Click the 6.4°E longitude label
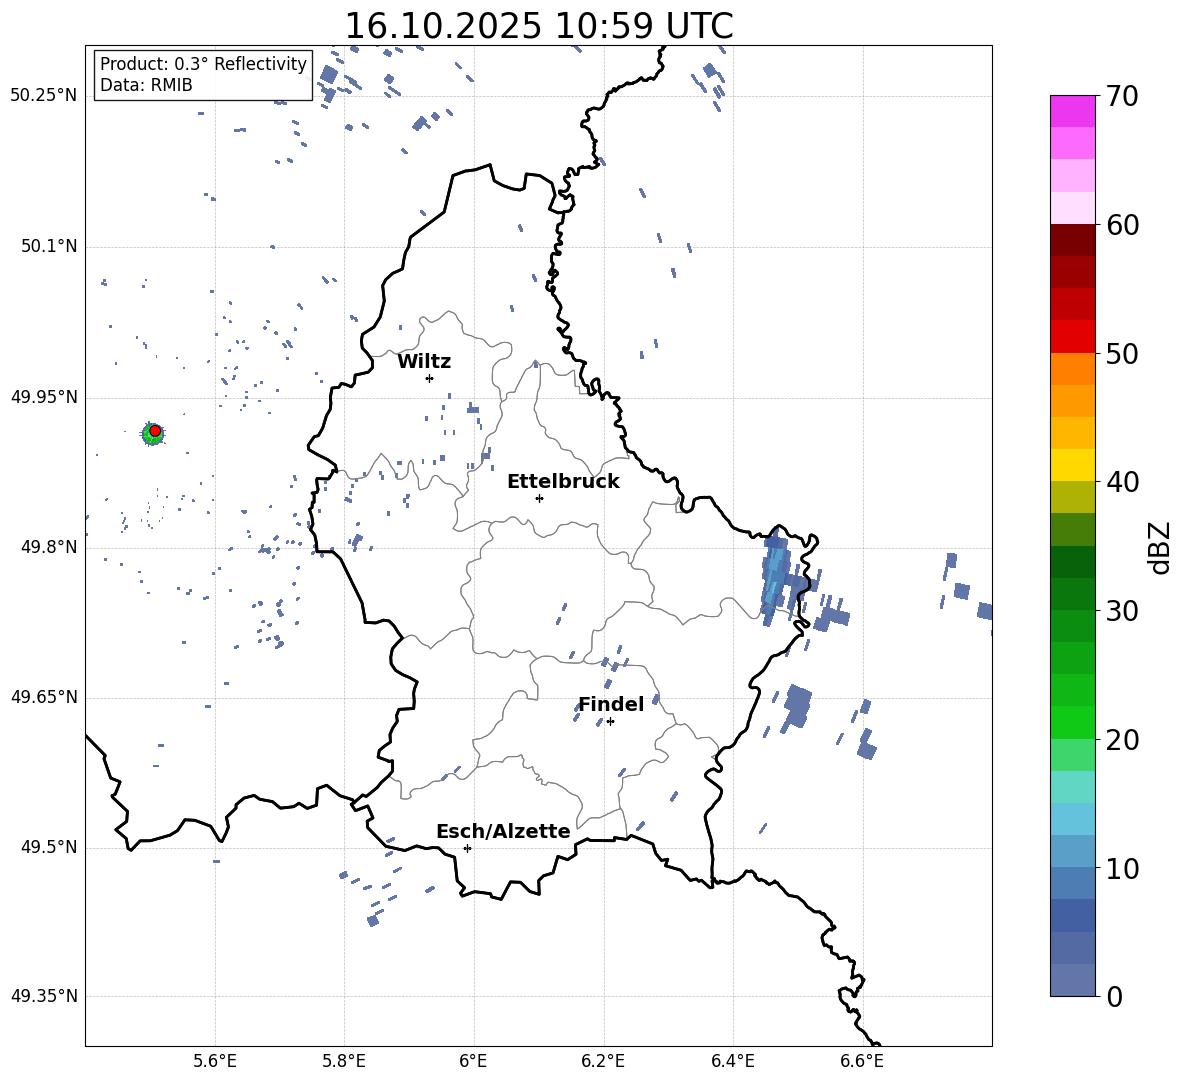Viewport: 1184px width, 1081px height. coord(732,1061)
